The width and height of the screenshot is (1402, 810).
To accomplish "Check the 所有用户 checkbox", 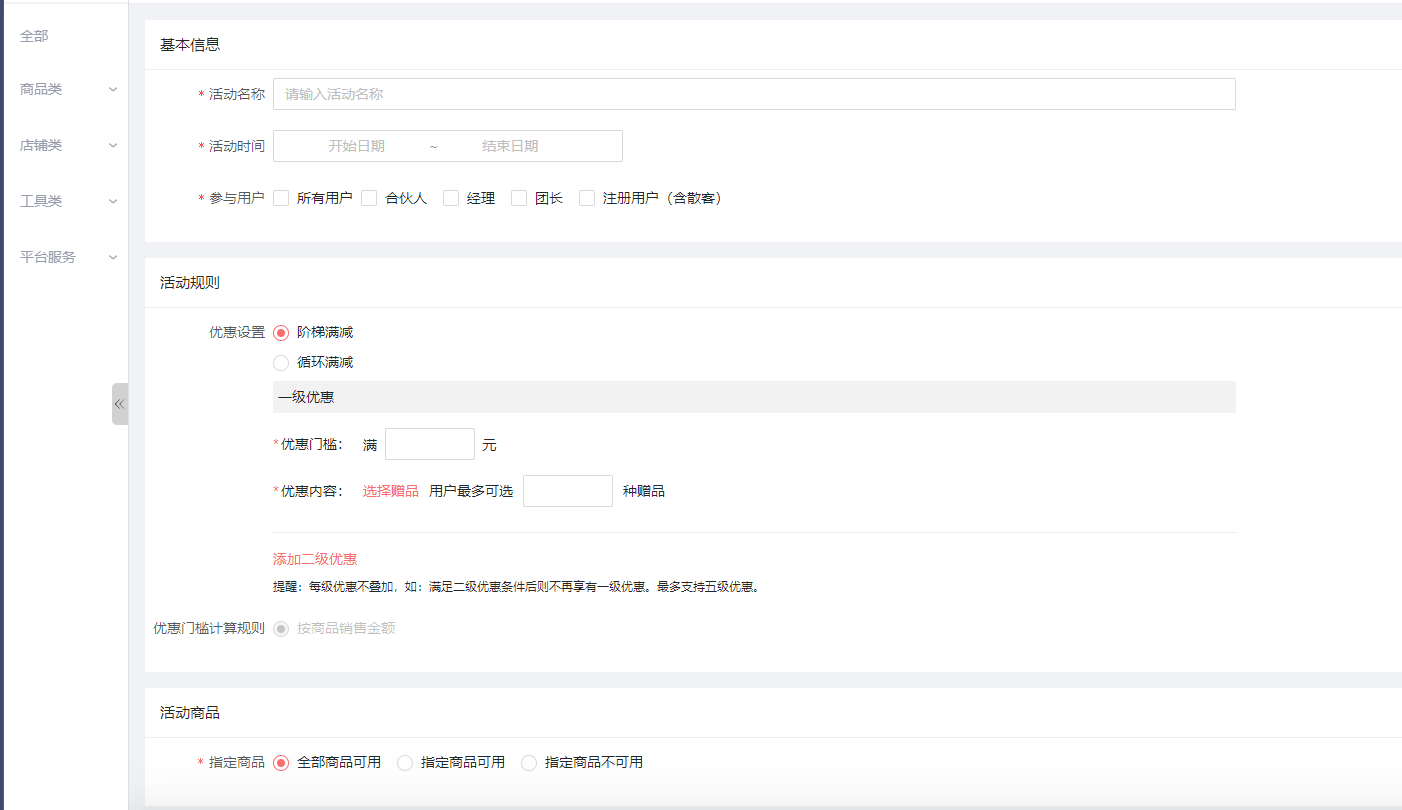I will [x=281, y=198].
